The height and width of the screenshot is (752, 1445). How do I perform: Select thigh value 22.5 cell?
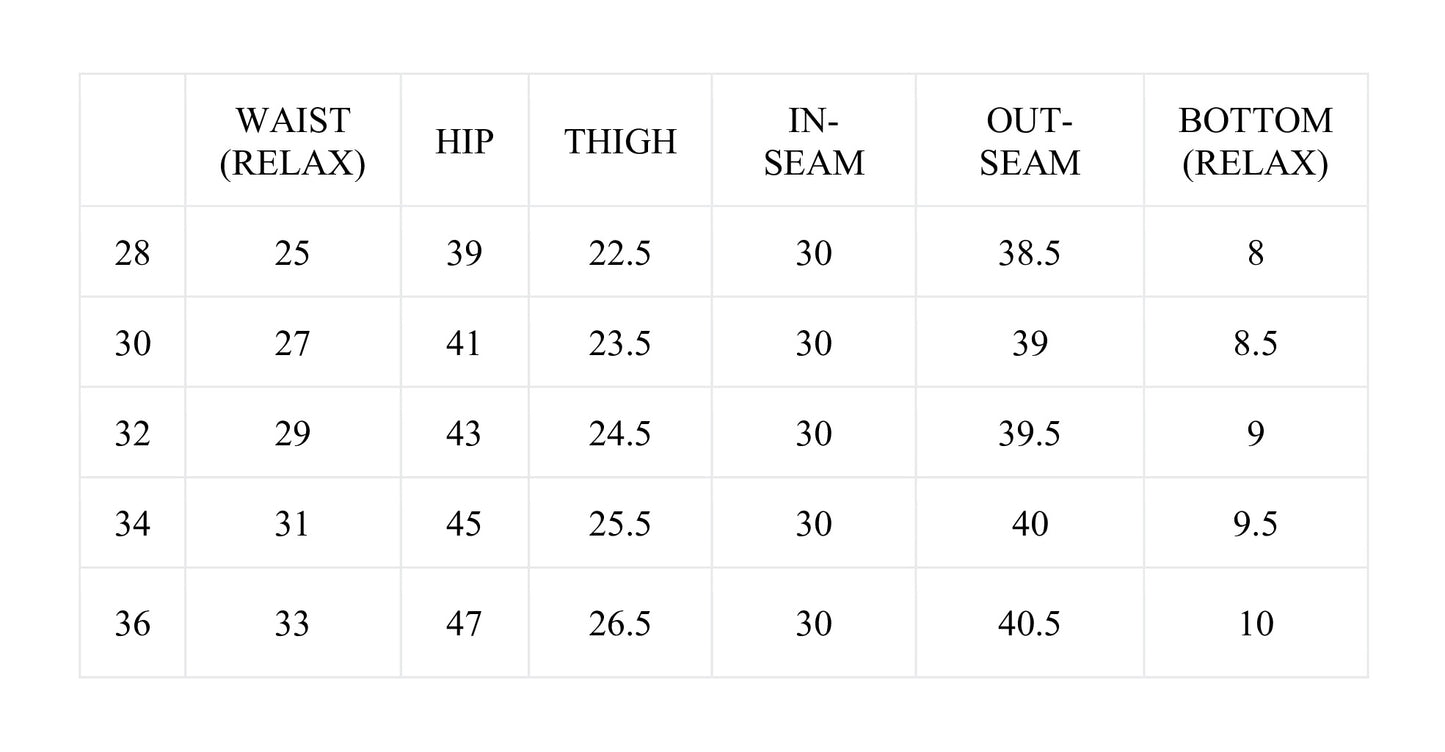(620, 253)
